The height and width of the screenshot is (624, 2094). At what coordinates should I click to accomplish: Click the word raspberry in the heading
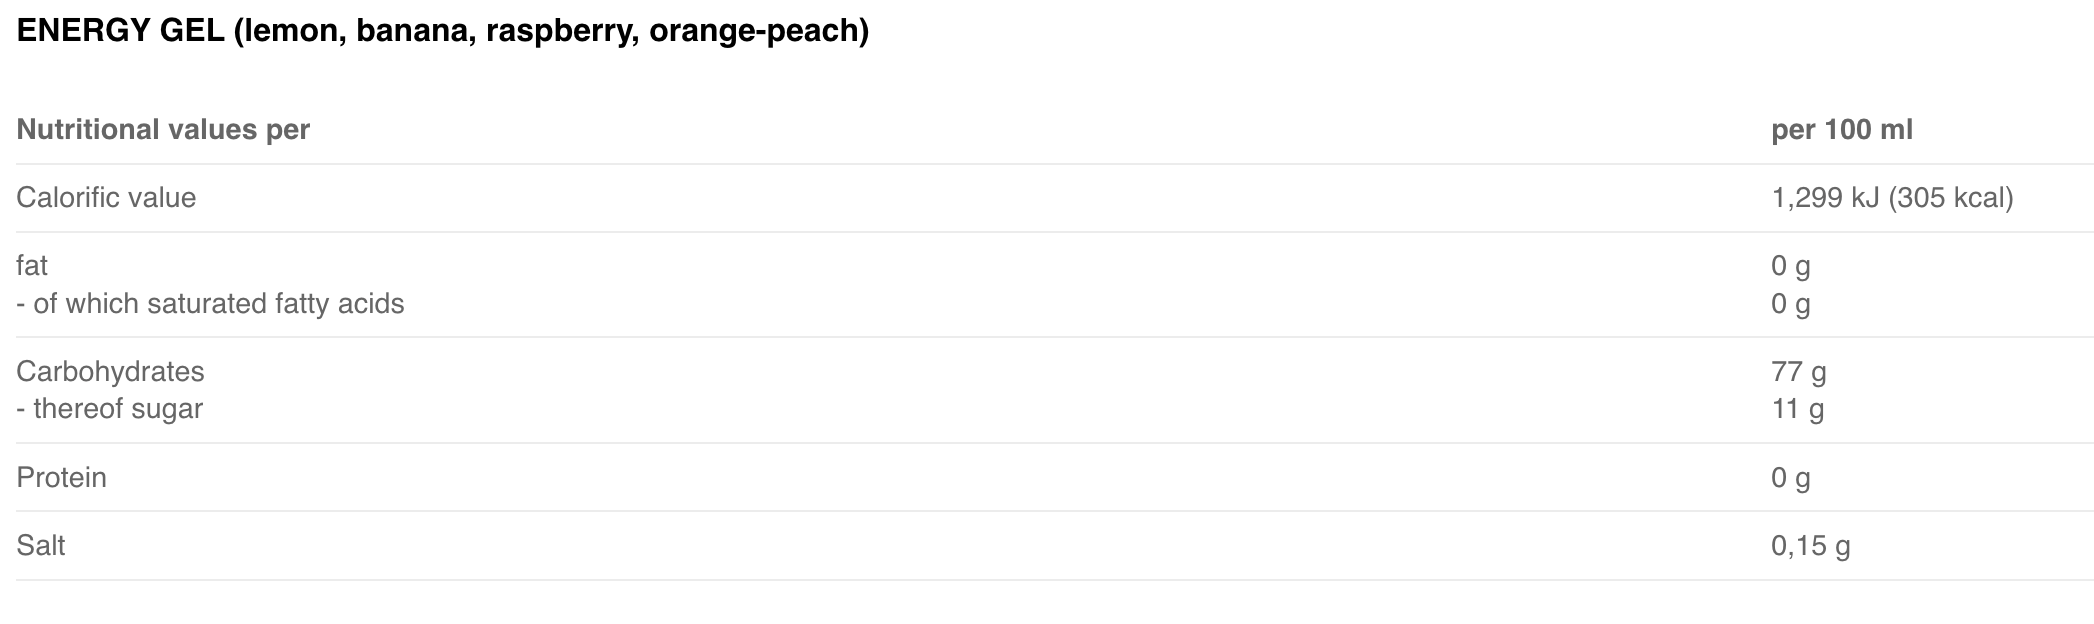(561, 31)
